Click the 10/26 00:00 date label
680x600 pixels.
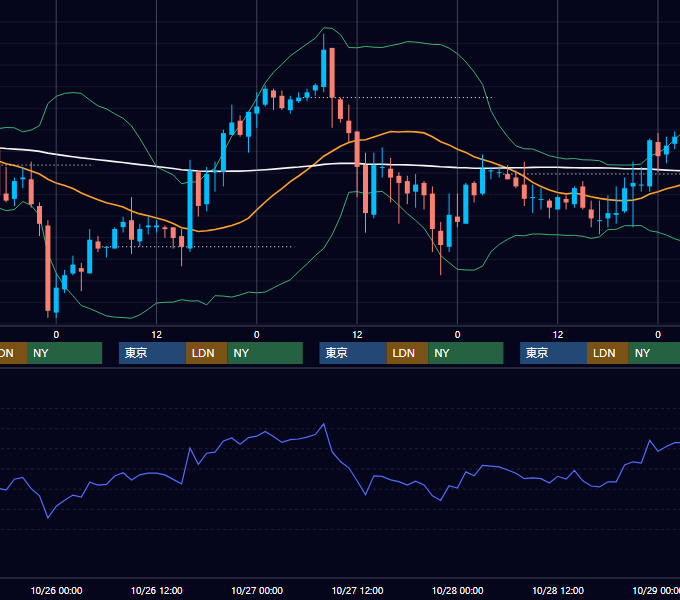(56, 590)
